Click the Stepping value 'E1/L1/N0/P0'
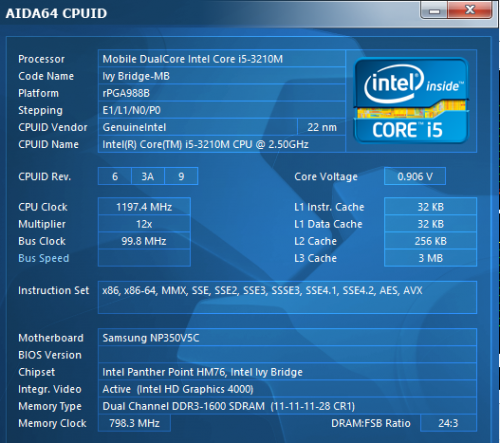 (222, 110)
